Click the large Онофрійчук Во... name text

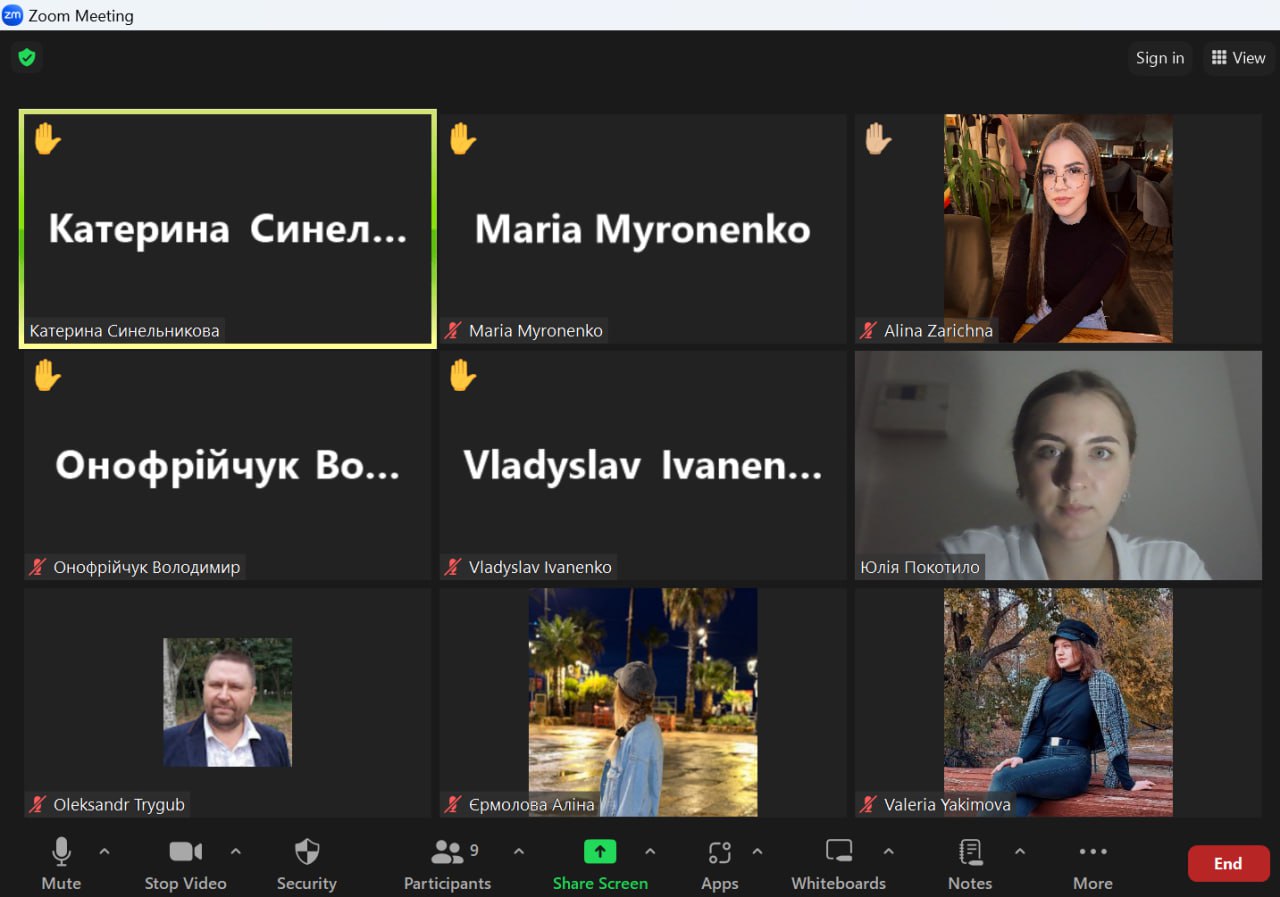click(x=227, y=466)
